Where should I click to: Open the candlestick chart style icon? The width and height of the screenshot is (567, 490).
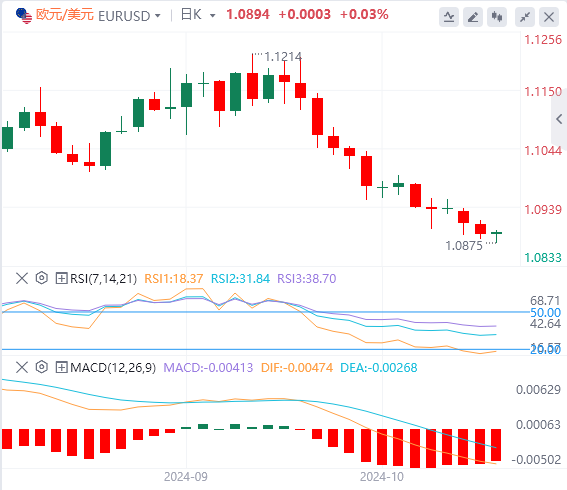click(x=497, y=17)
